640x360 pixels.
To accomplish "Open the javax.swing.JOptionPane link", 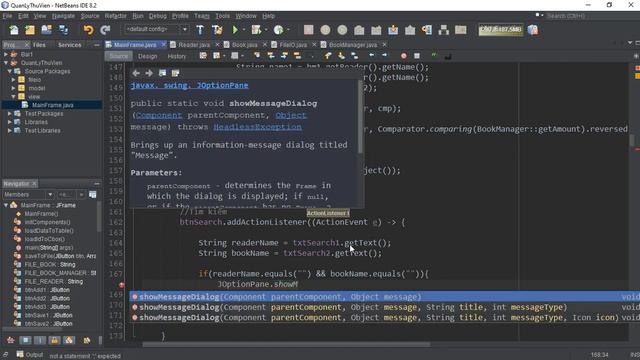I will coord(189,85).
